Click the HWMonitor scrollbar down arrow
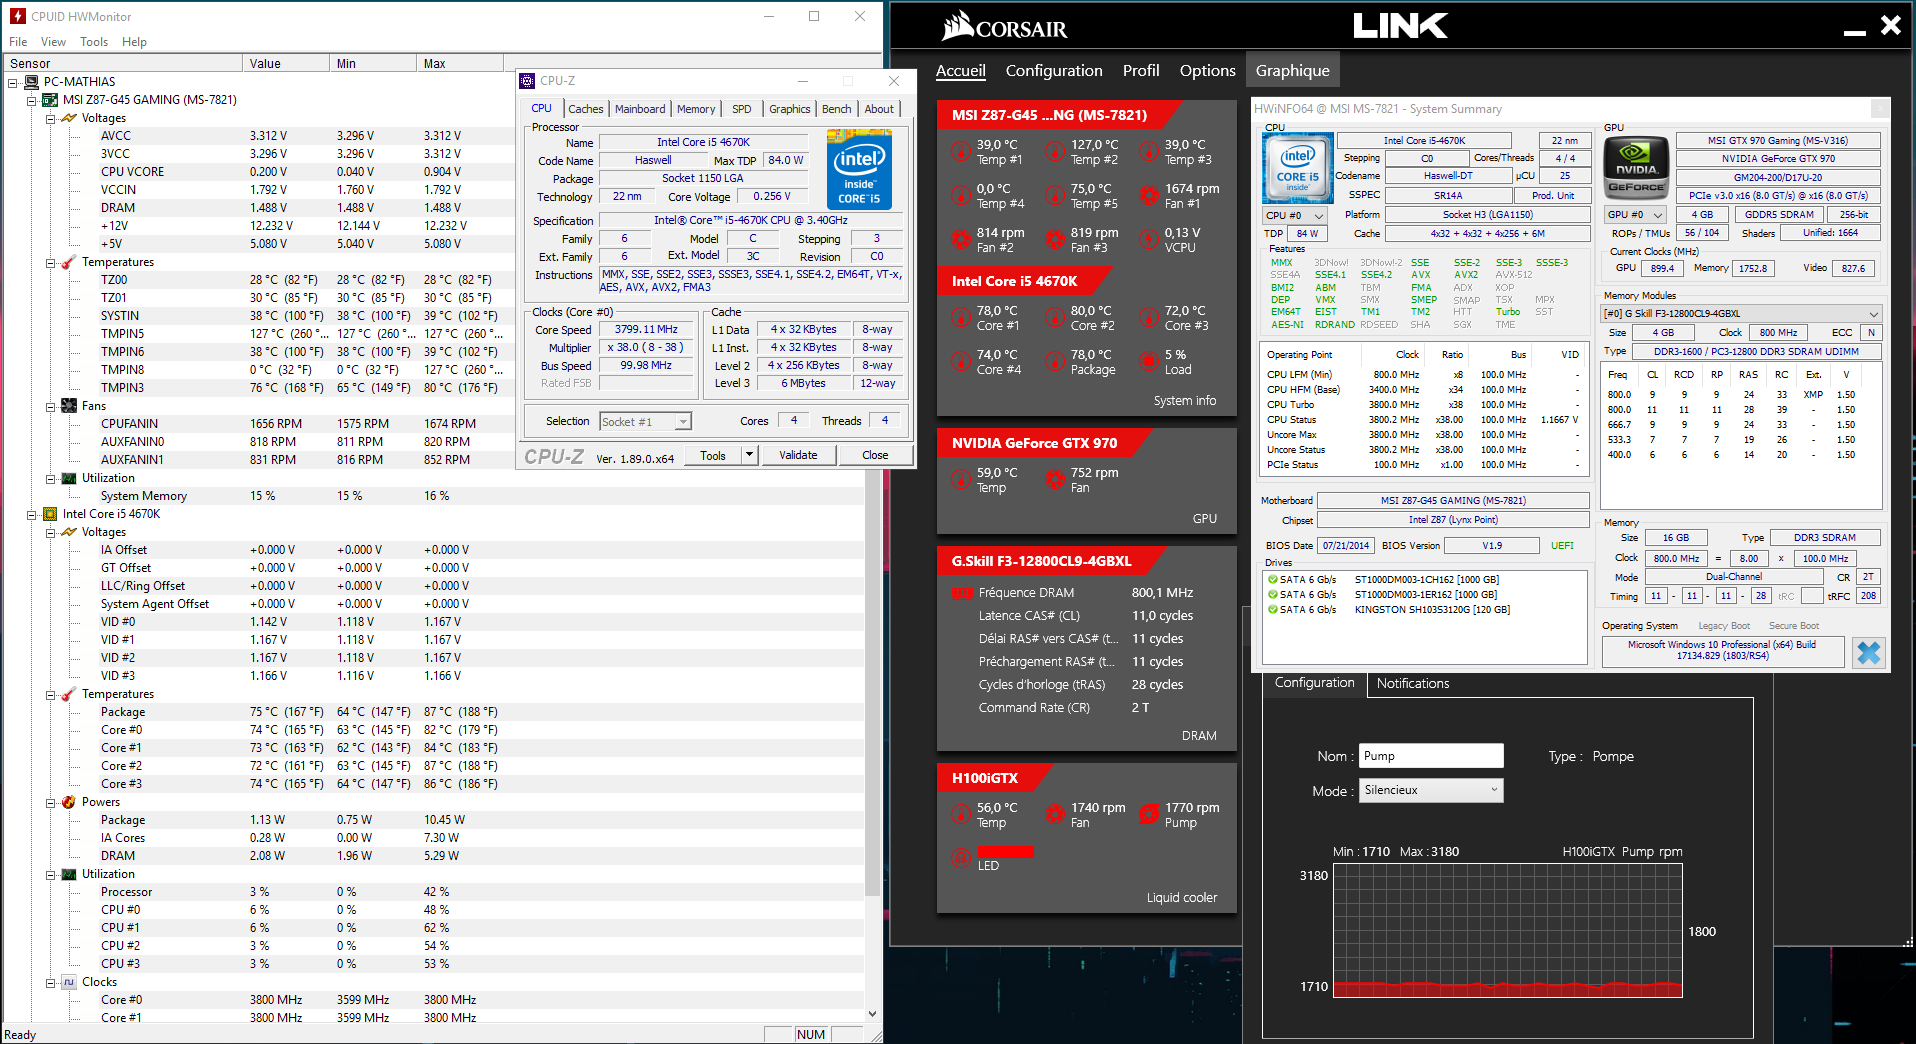The image size is (1916, 1044). (x=872, y=1014)
